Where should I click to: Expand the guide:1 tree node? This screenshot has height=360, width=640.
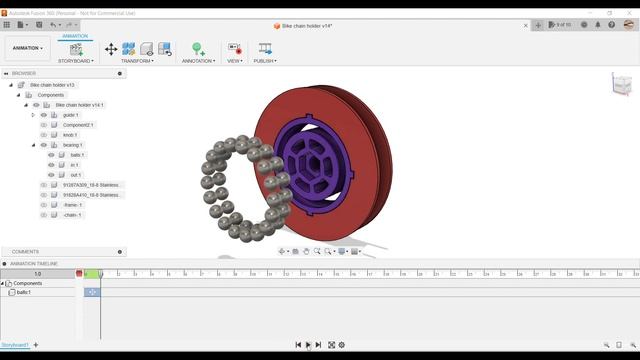[x=33, y=115]
